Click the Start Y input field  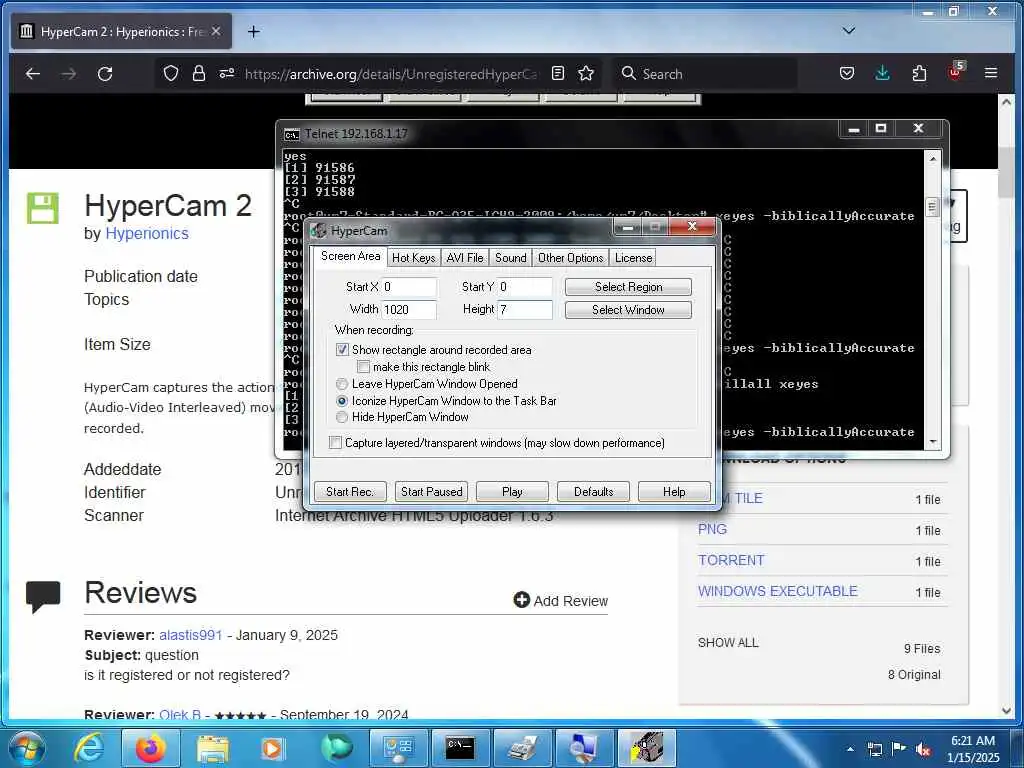524,287
